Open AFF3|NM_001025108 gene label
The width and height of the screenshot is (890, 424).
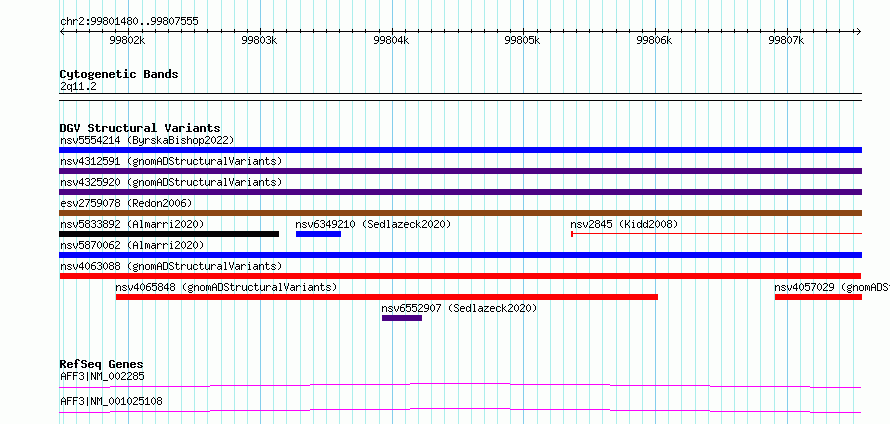click(111, 401)
